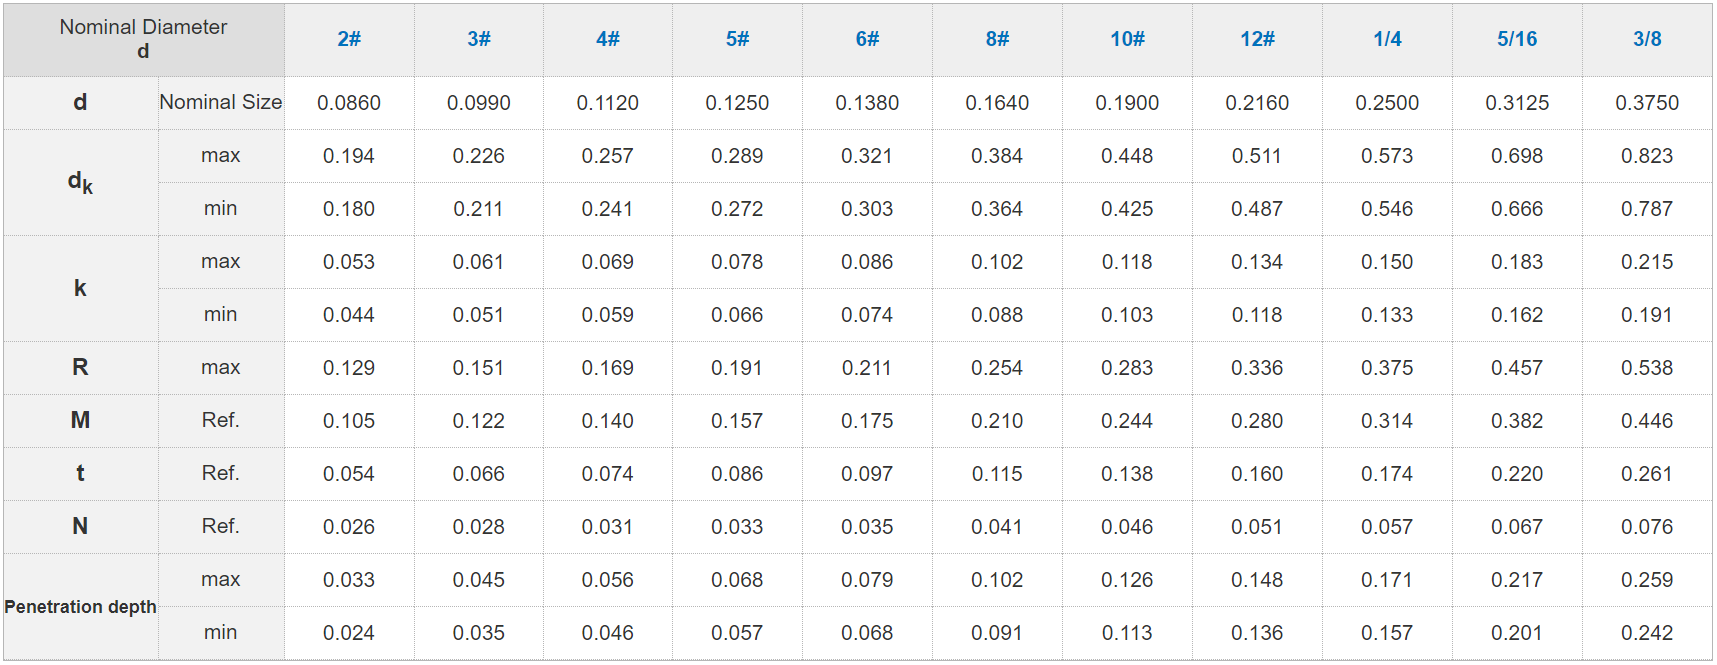The image size is (1717, 665).
Task: Click the 5# nominal diameter header
Action: [x=737, y=39]
